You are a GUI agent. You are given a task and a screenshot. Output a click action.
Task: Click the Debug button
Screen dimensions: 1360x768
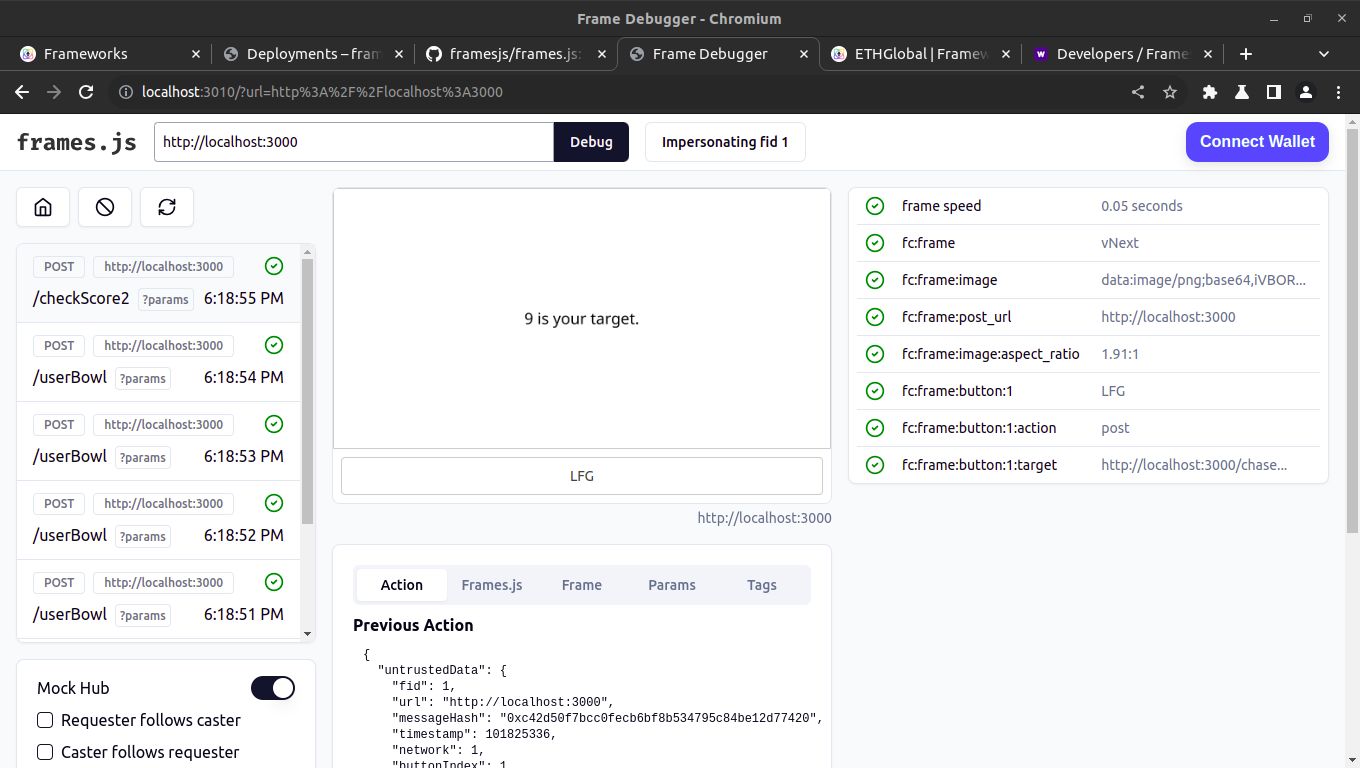tap(591, 142)
